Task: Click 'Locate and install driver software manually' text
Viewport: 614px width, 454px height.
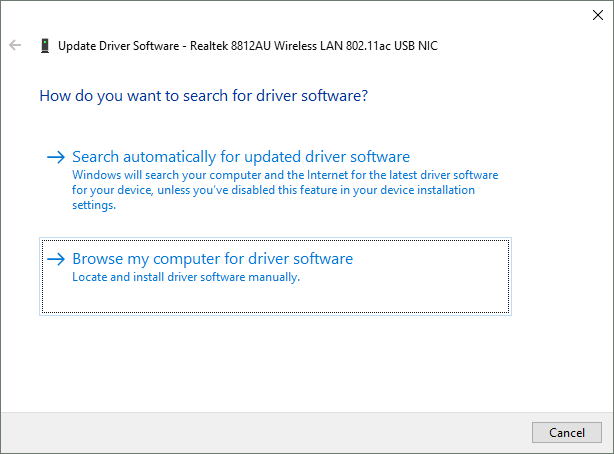Action: click(x=186, y=277)
